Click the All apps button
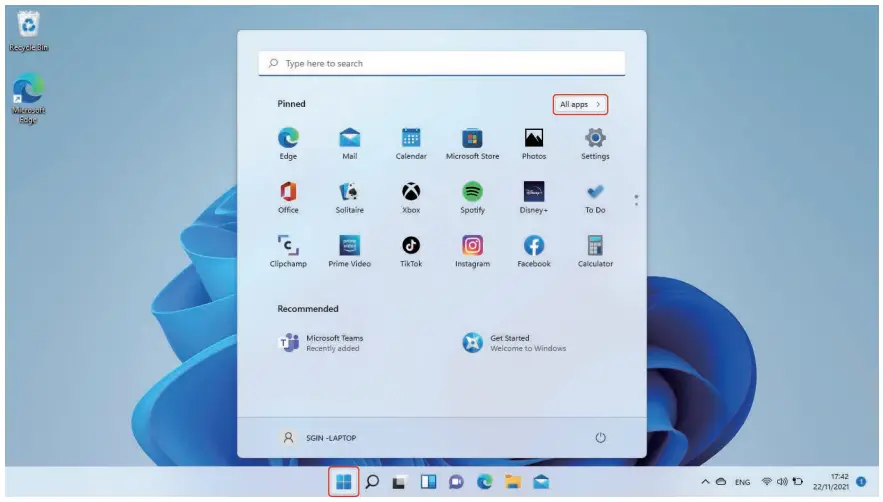The width and height of the screenshot is (883, 502). [x=580, y=104]
